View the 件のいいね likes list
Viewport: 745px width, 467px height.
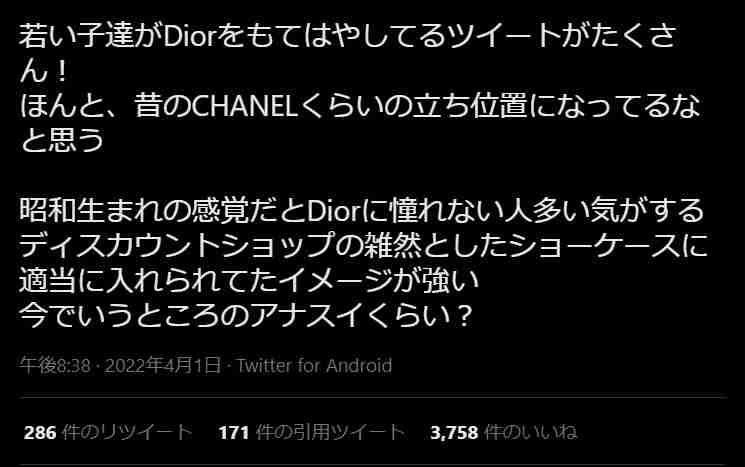tap(530, 432)
